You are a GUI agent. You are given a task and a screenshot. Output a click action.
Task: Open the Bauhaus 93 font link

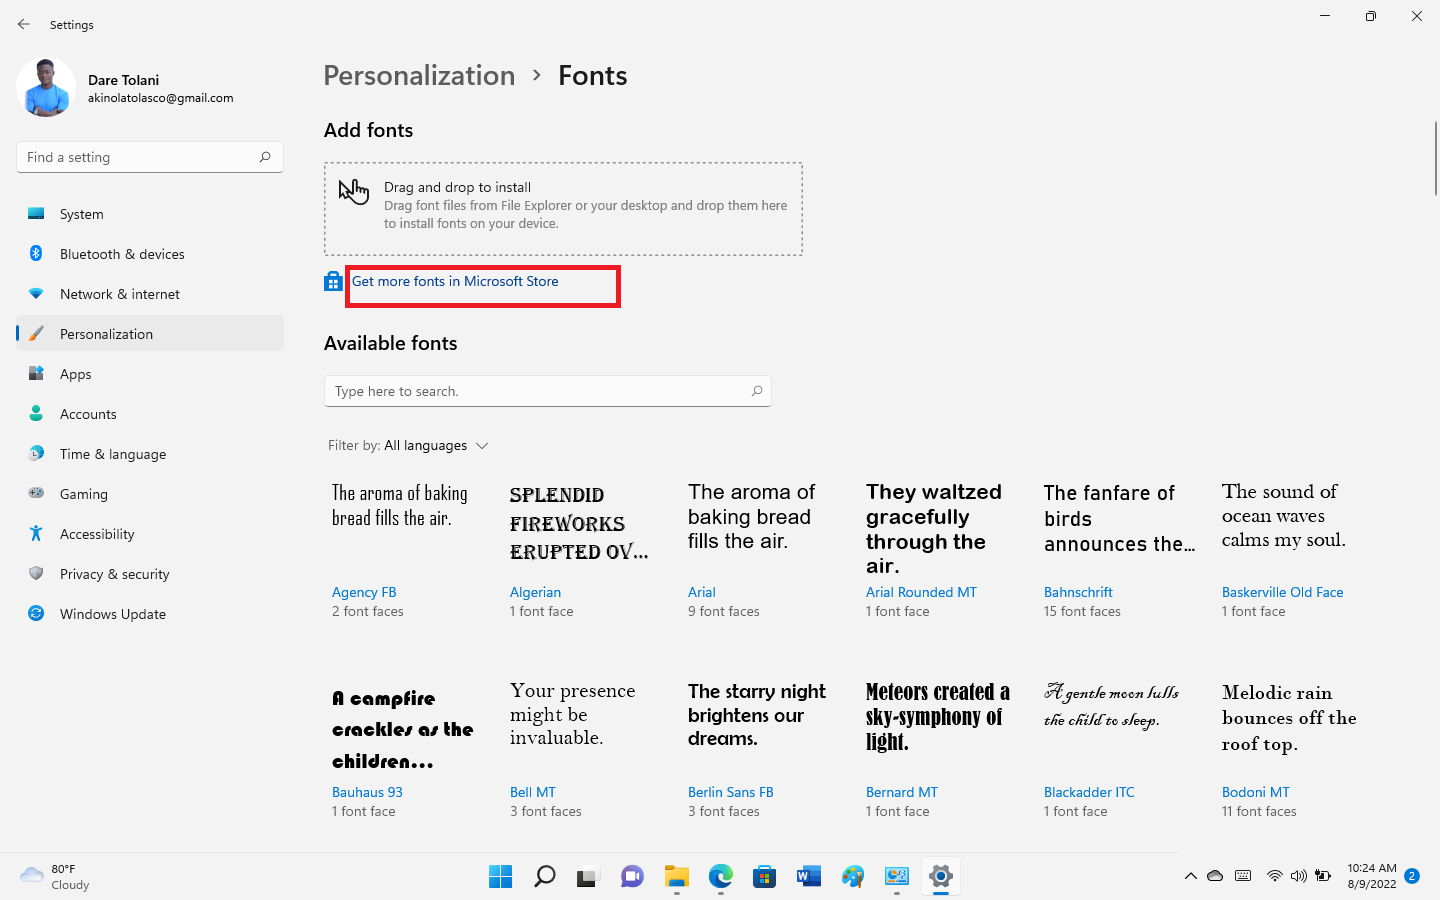pos(367,792)
